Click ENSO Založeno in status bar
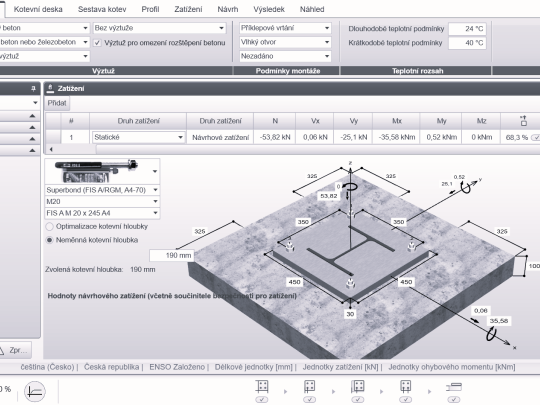 pyautogui.click(x=177, y=367)
